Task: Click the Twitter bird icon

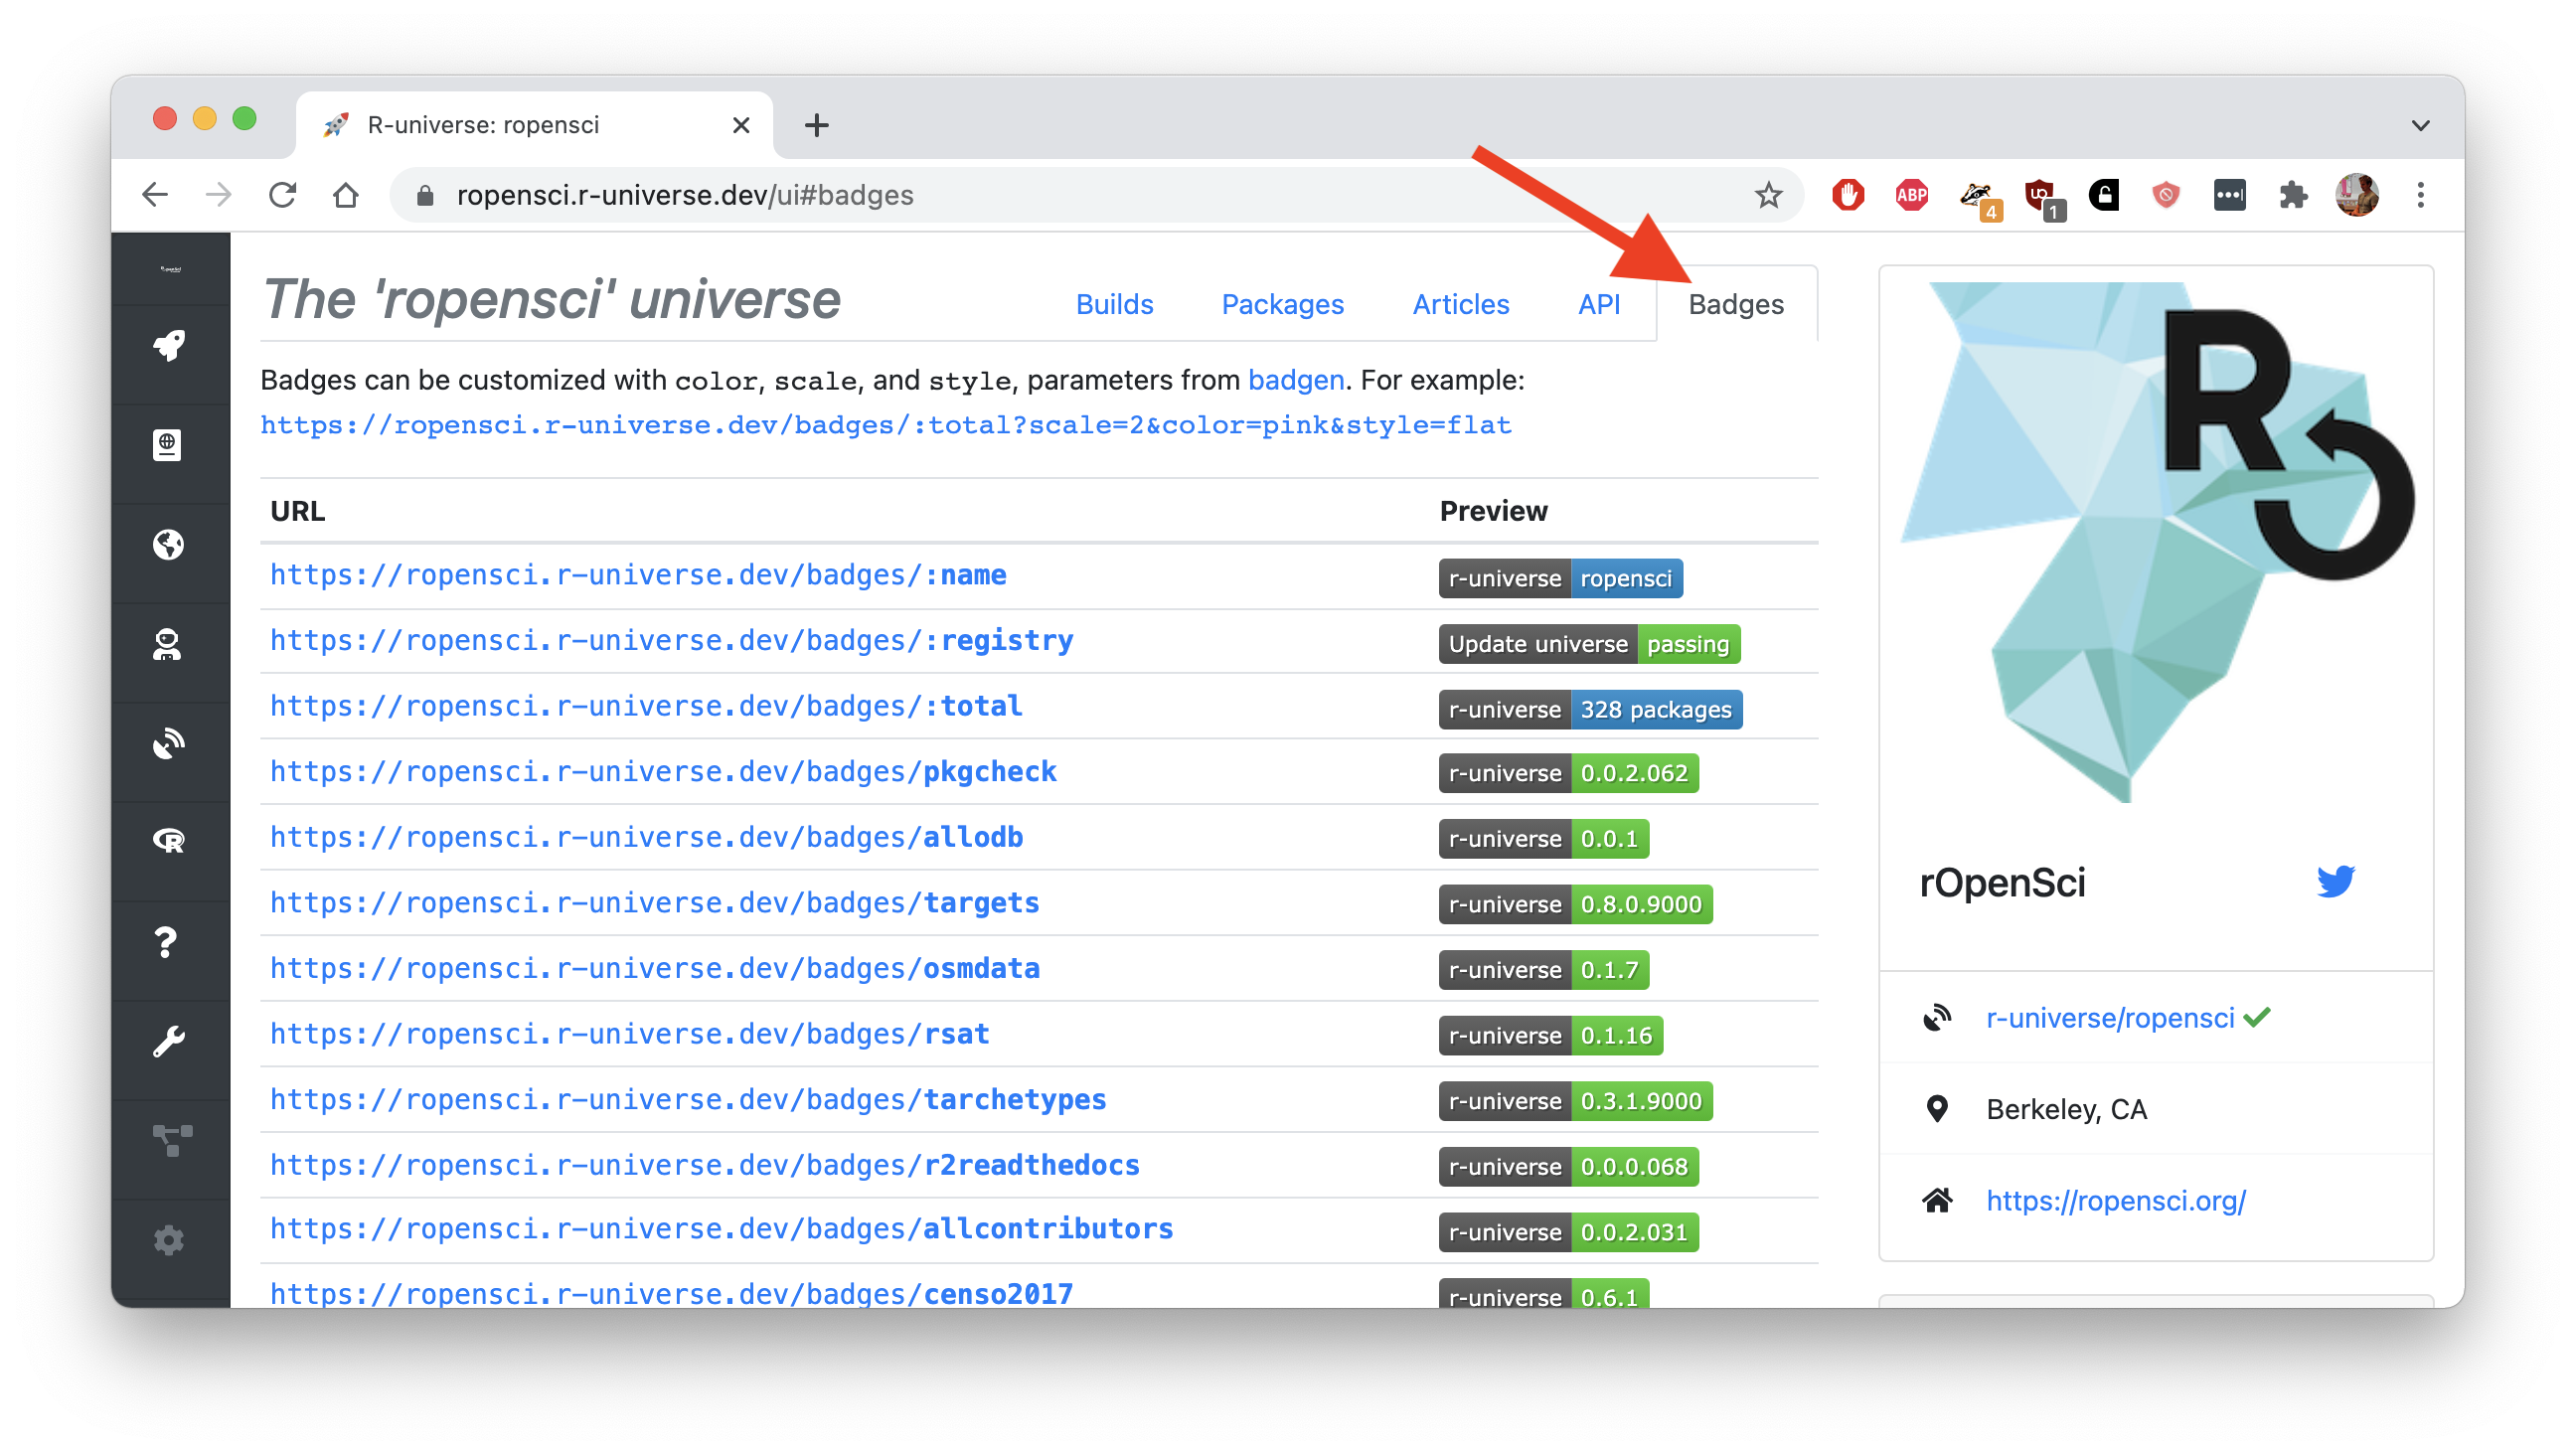Action: pos(2335,882)
